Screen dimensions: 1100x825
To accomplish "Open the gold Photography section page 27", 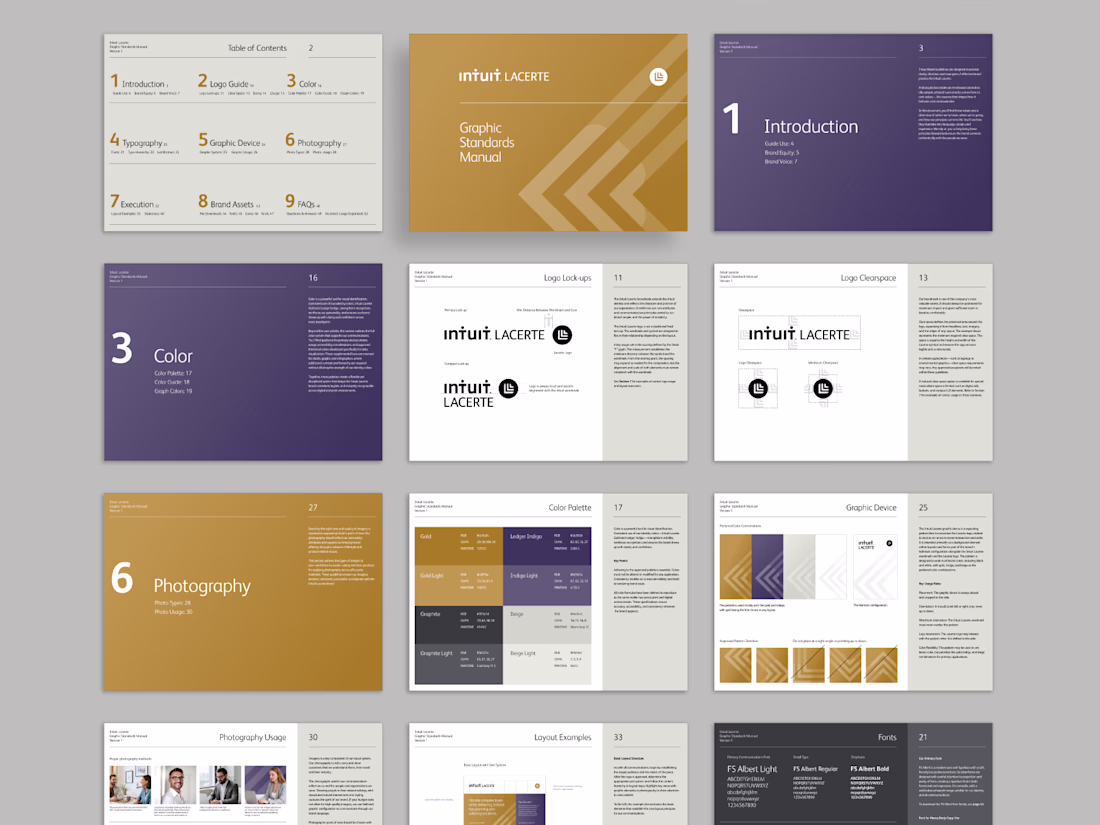I will (243, 592).
